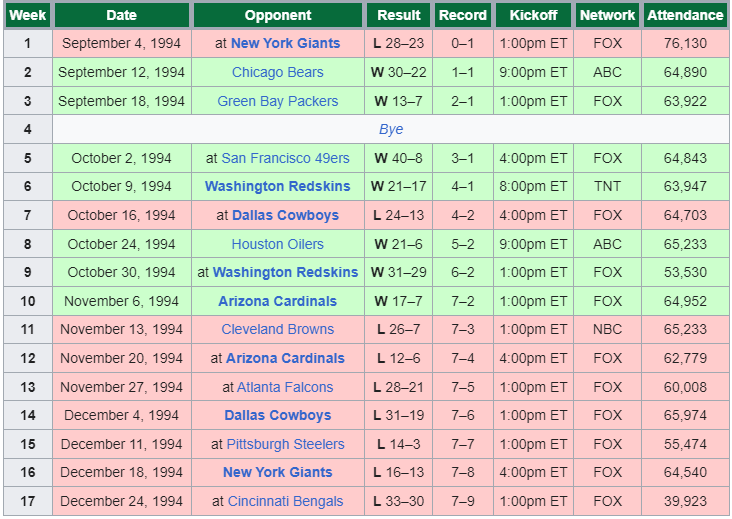Open New York Giants link in week 1
732x519 pixels.
285,43
